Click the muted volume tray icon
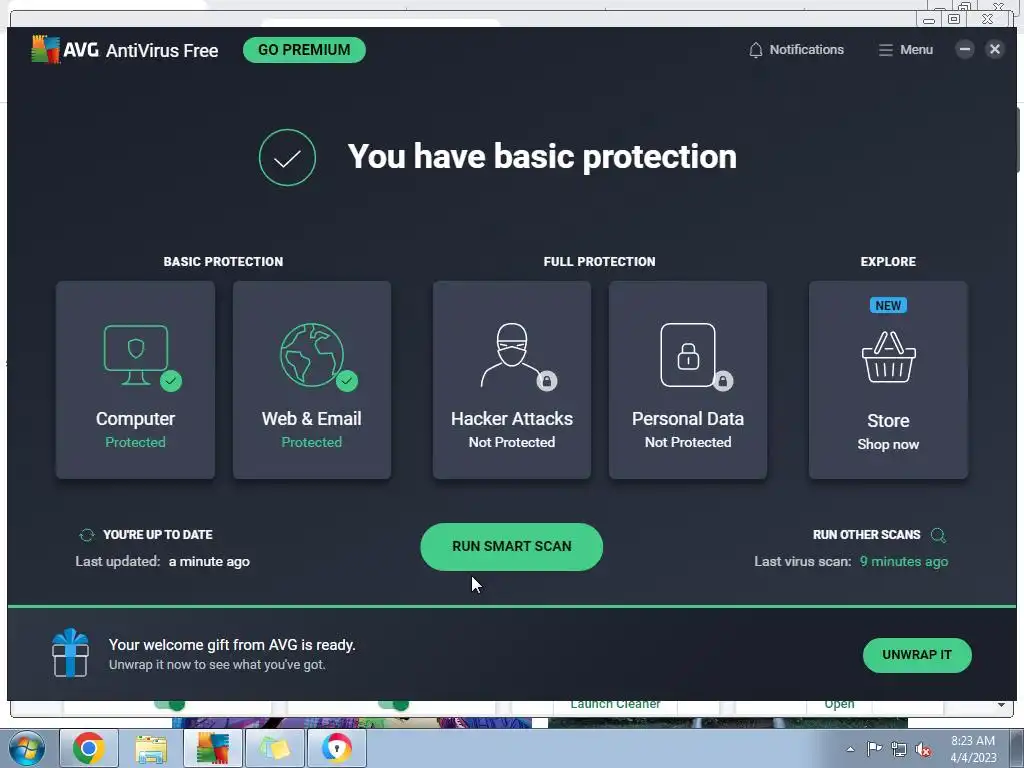 (923, 750)
